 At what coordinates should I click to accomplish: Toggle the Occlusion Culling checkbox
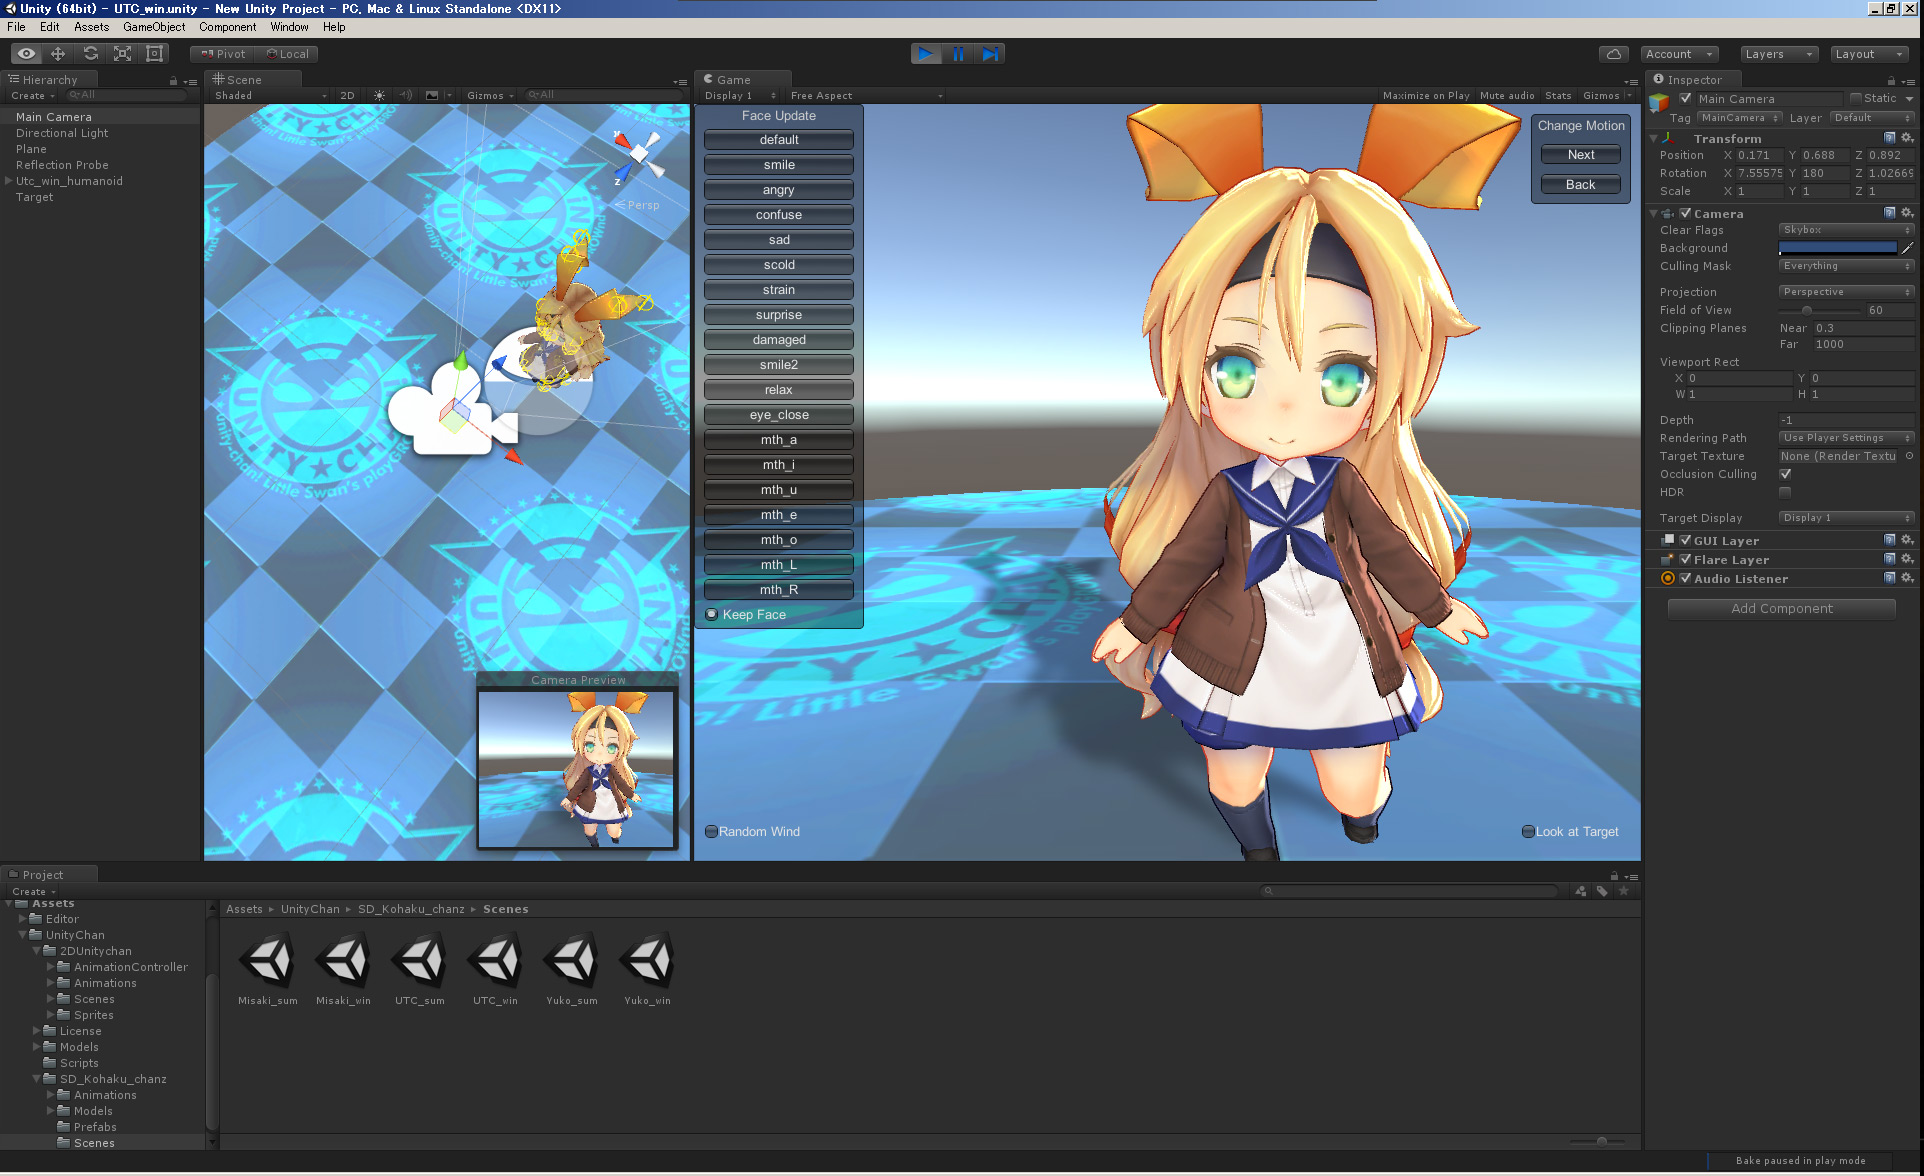tap(1785, 474)
